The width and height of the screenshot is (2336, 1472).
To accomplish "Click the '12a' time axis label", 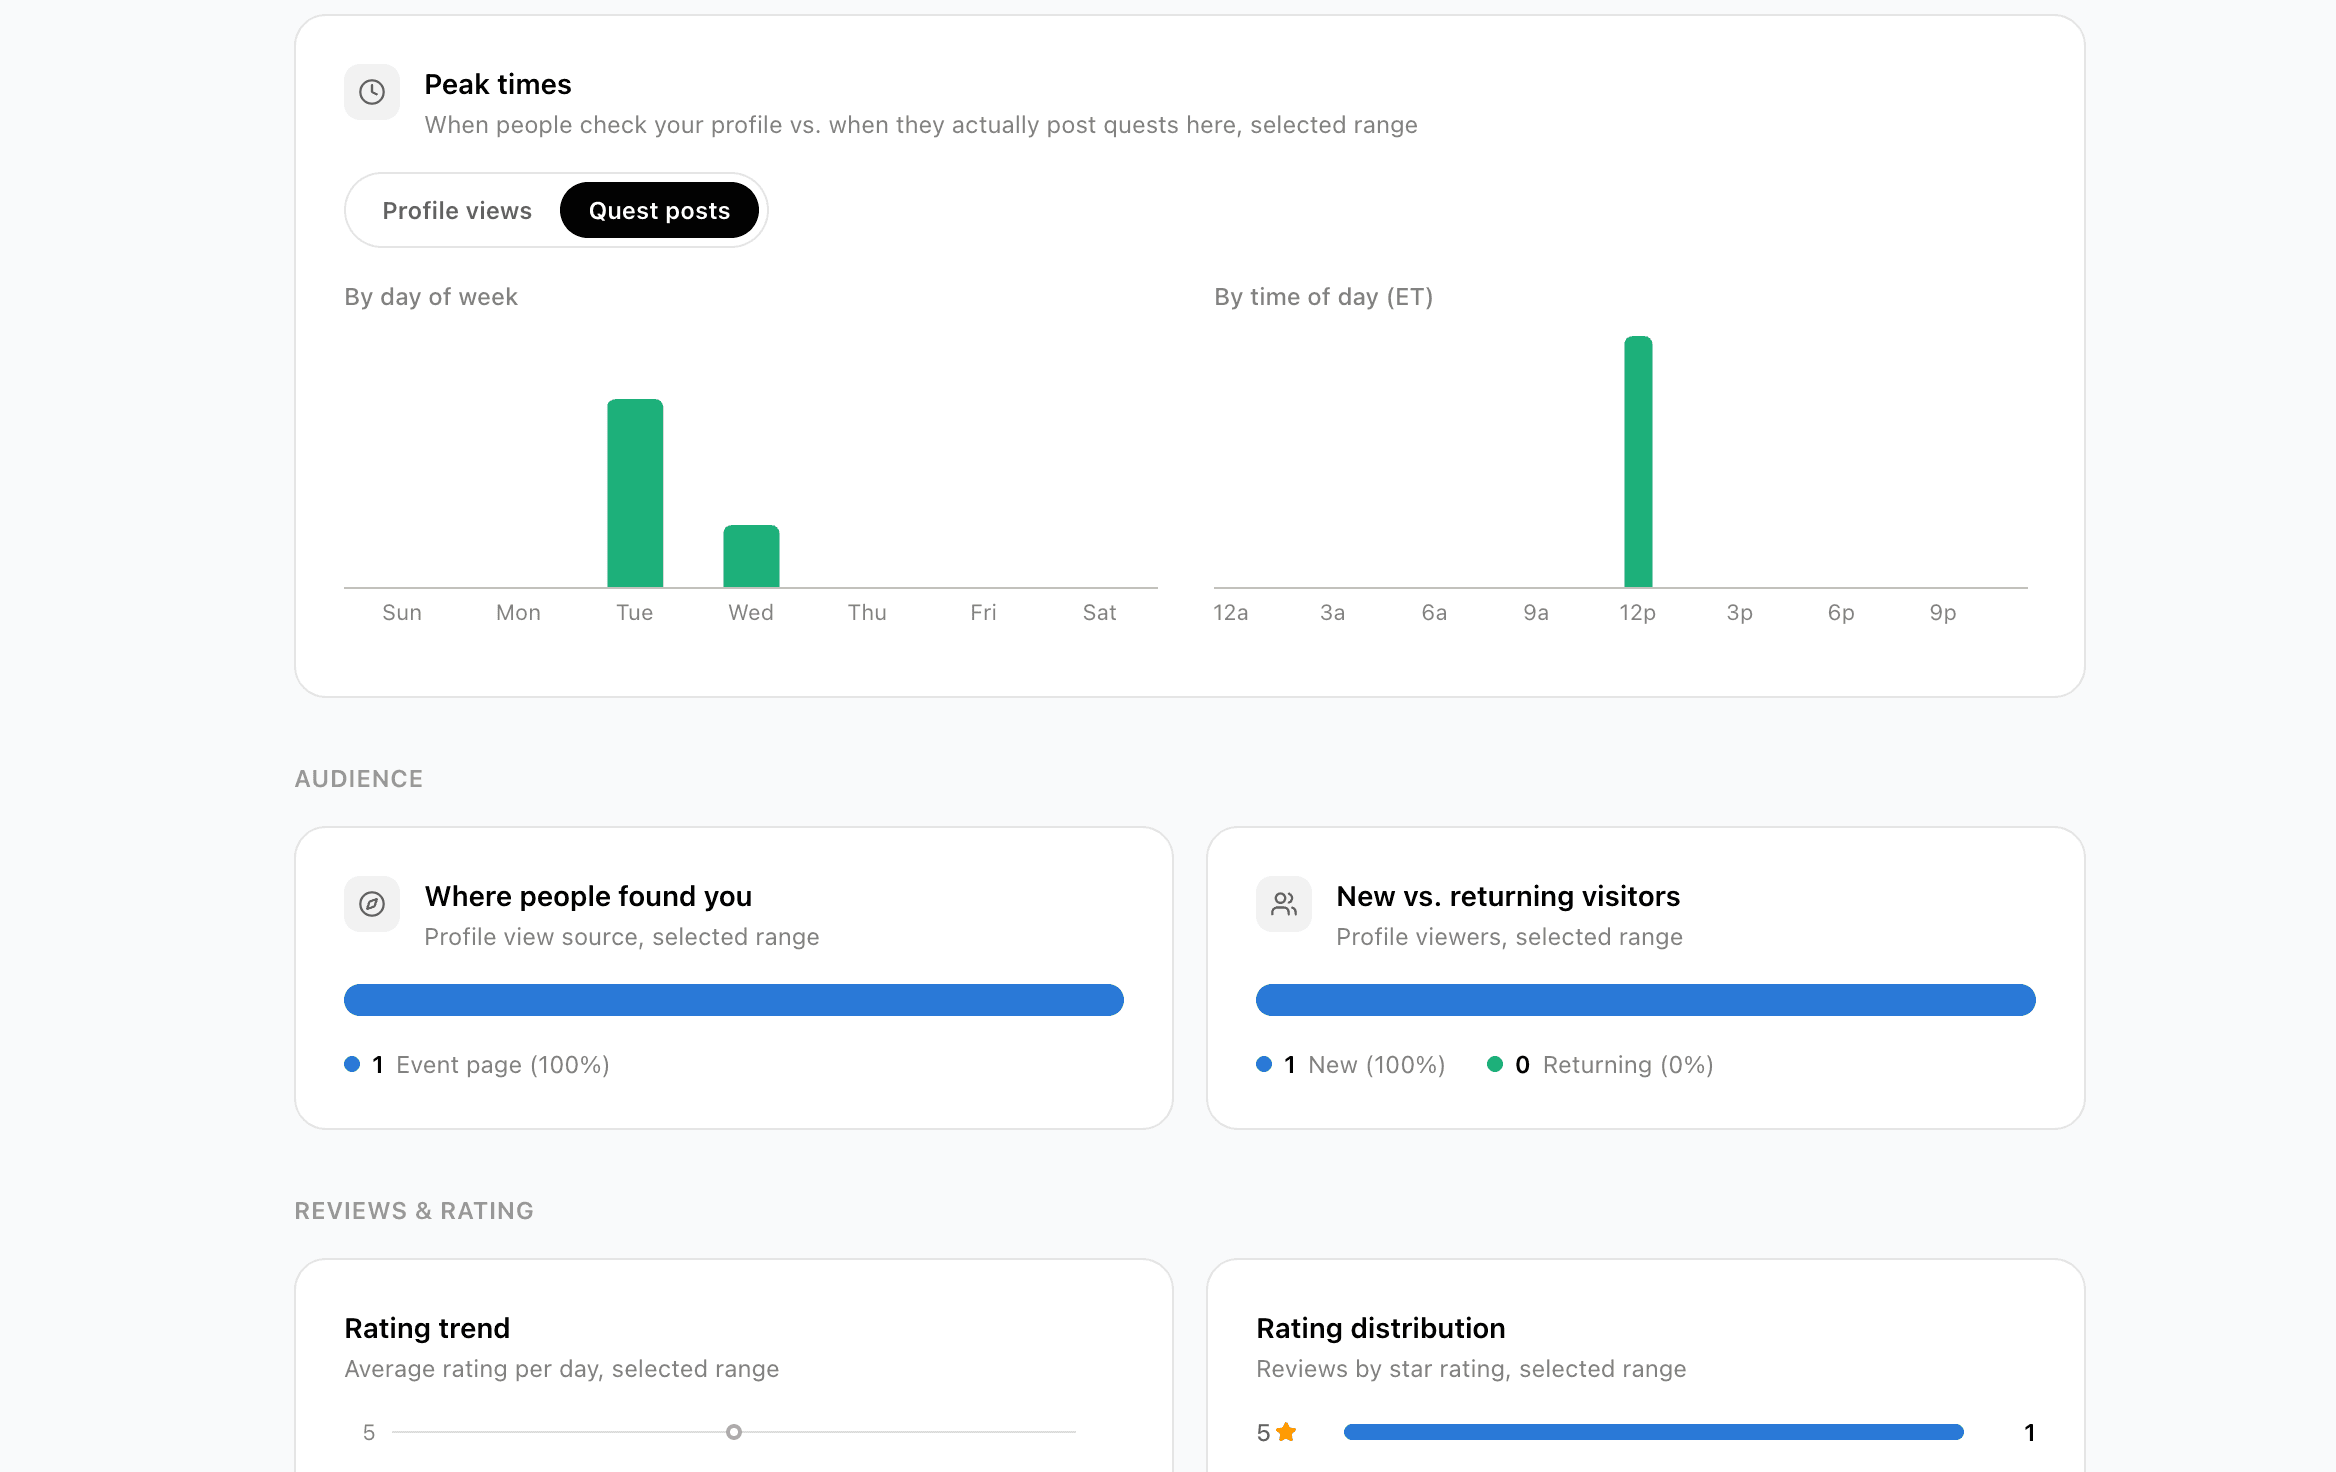I will tap(1231, 613).
